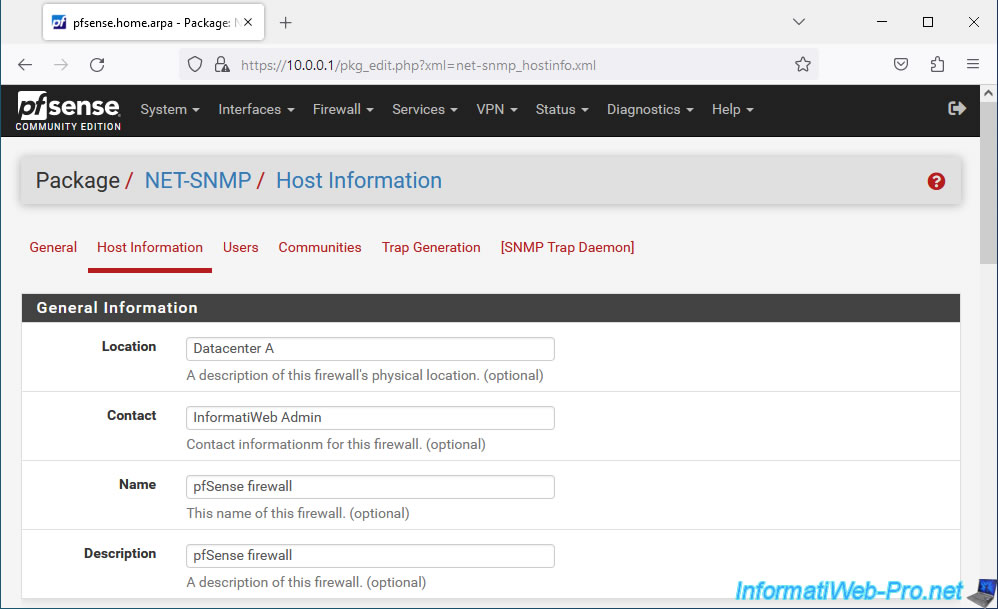The image size is (998, 609).
Task: Click the pfSense favicon on tab
Action: pos(59,22)
